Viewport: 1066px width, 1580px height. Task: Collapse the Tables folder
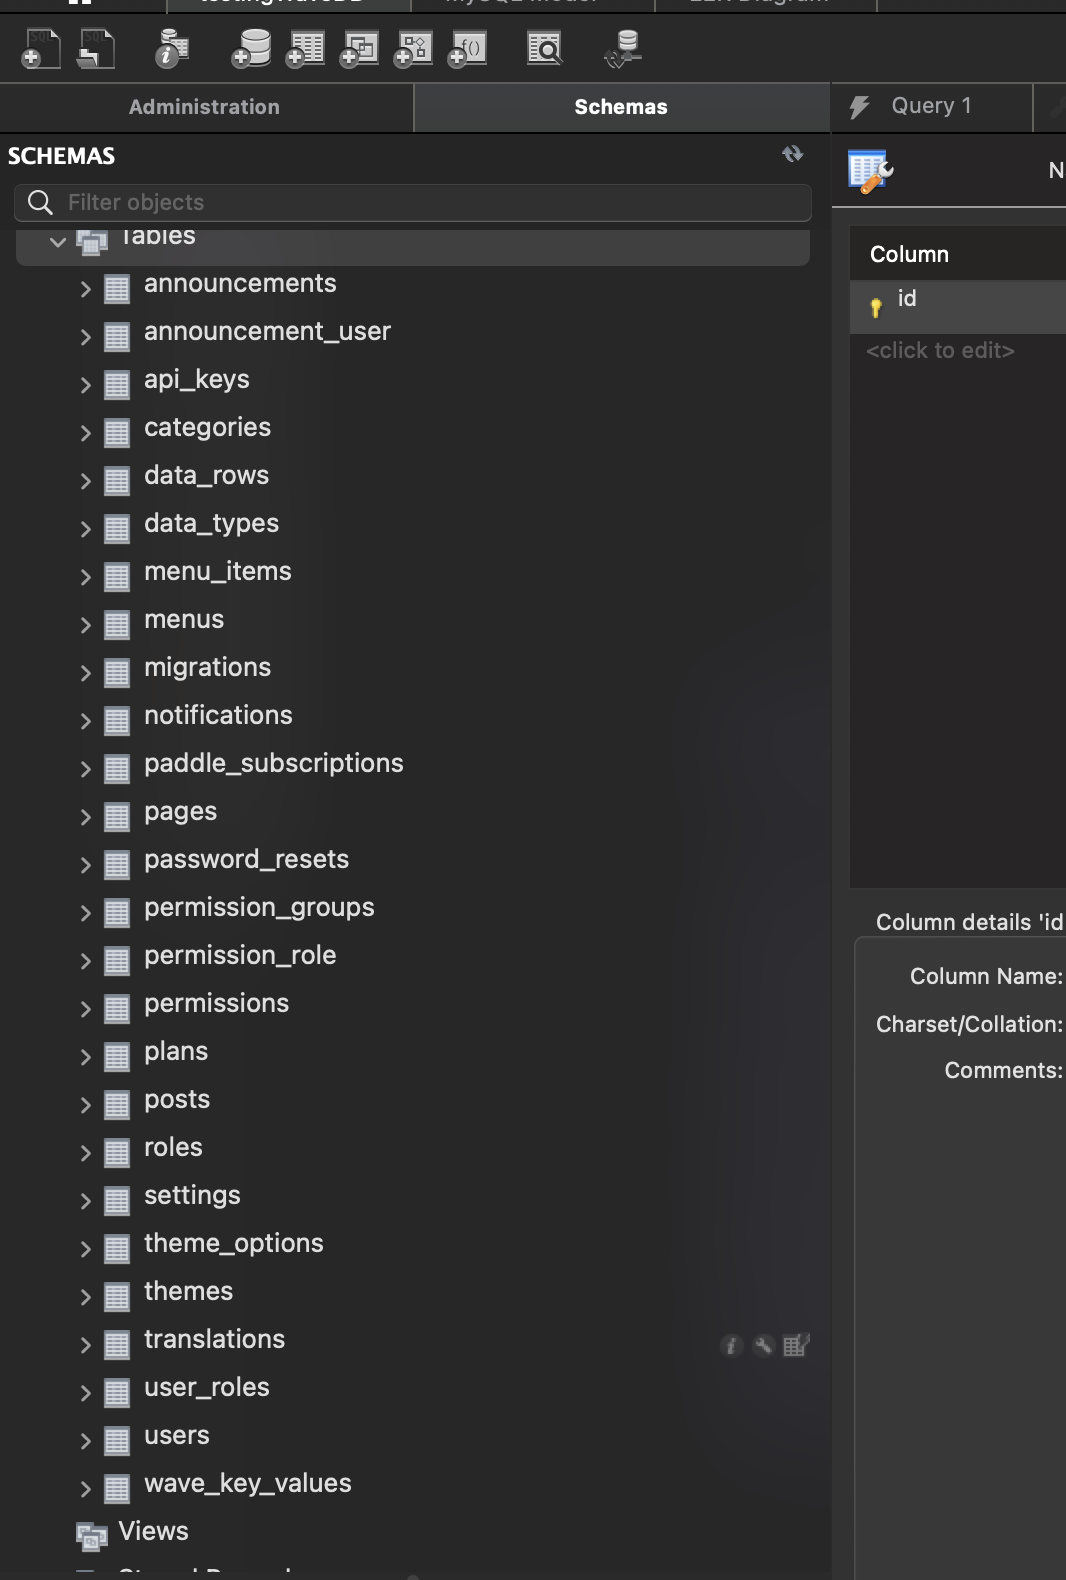tap(58, 241)
